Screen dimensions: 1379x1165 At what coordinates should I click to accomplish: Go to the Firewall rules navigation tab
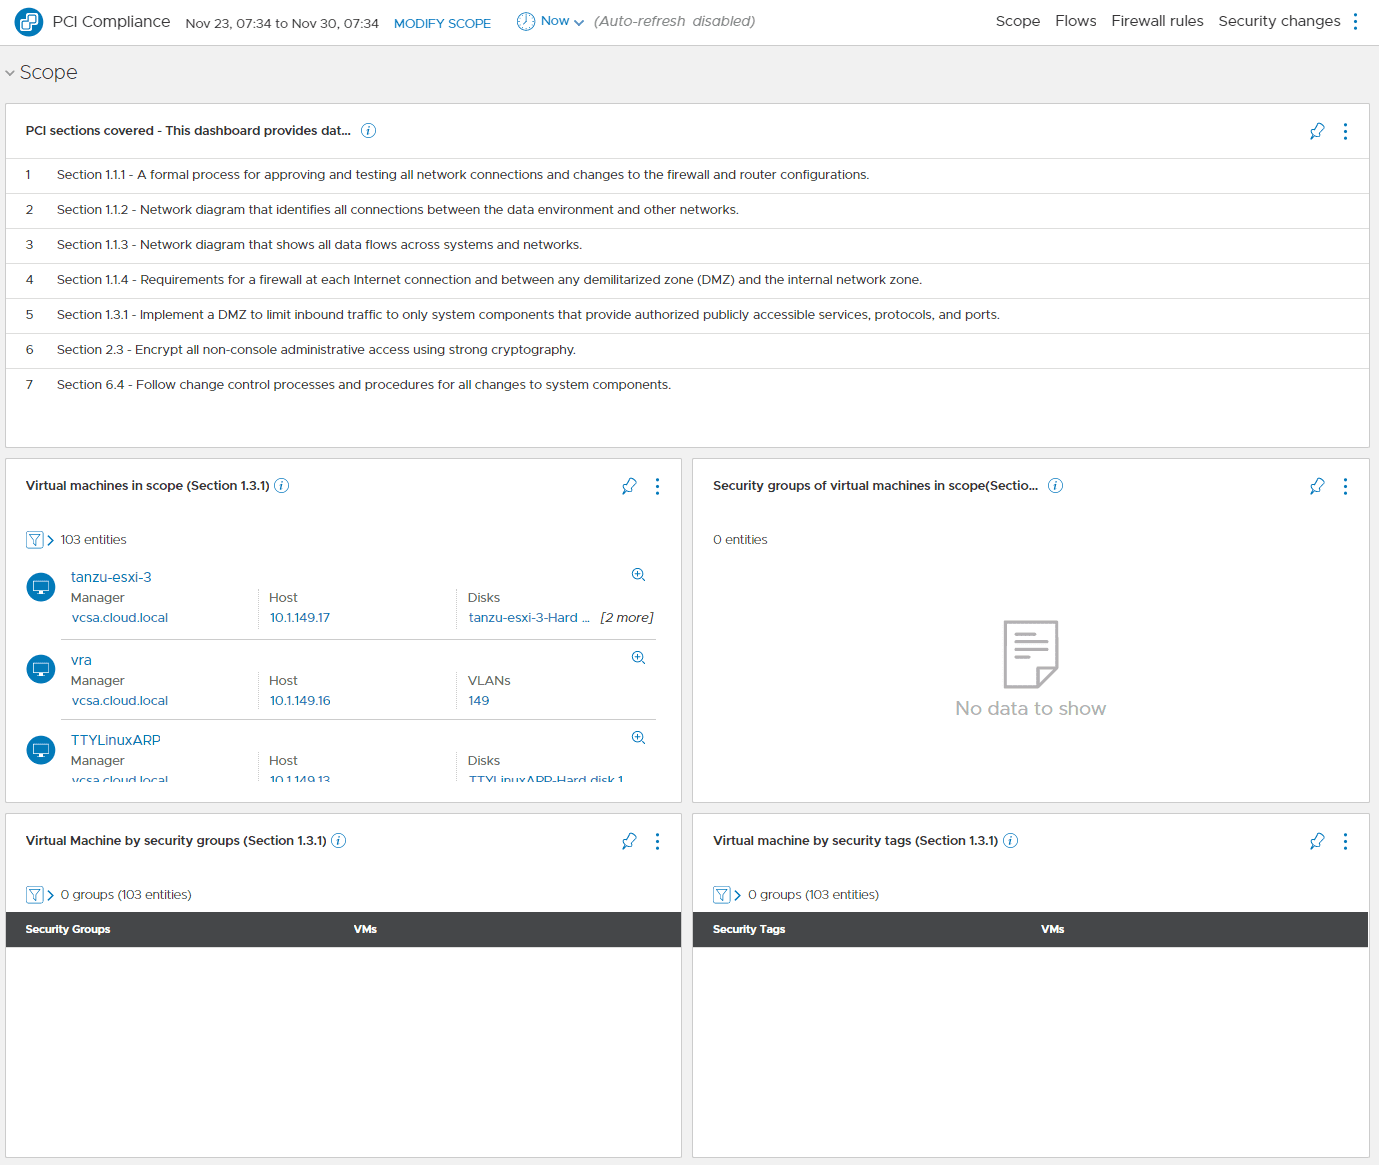pos(1157,21)
